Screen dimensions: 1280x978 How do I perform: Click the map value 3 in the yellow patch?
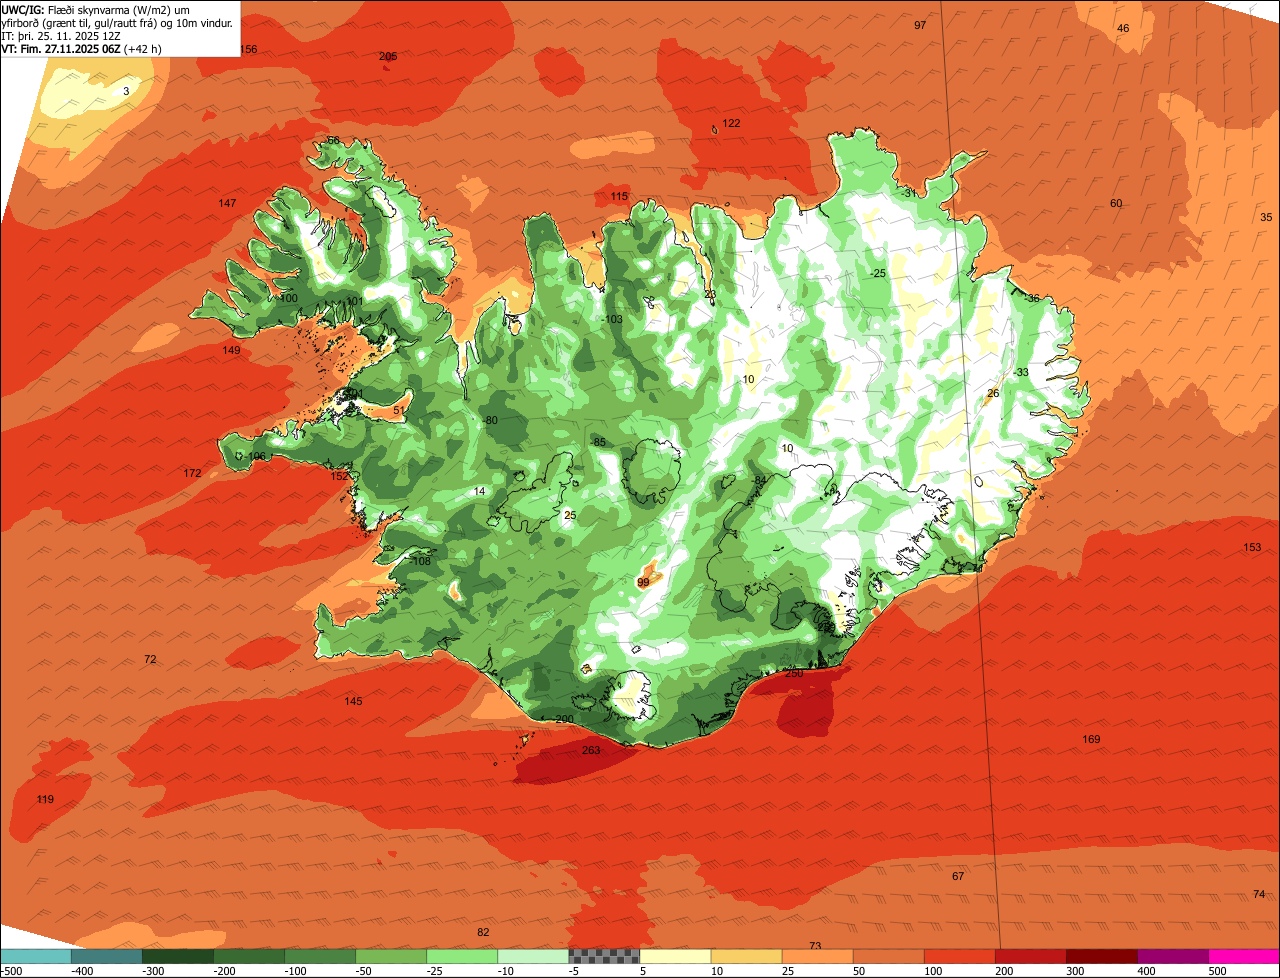point(126,91)
